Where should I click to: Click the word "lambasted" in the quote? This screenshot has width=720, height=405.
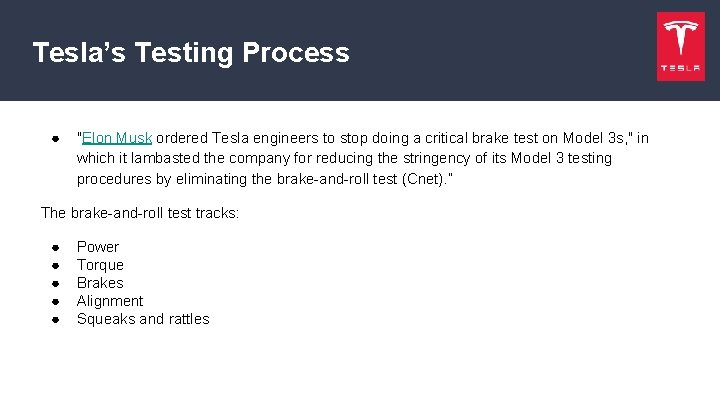[153, 158]
